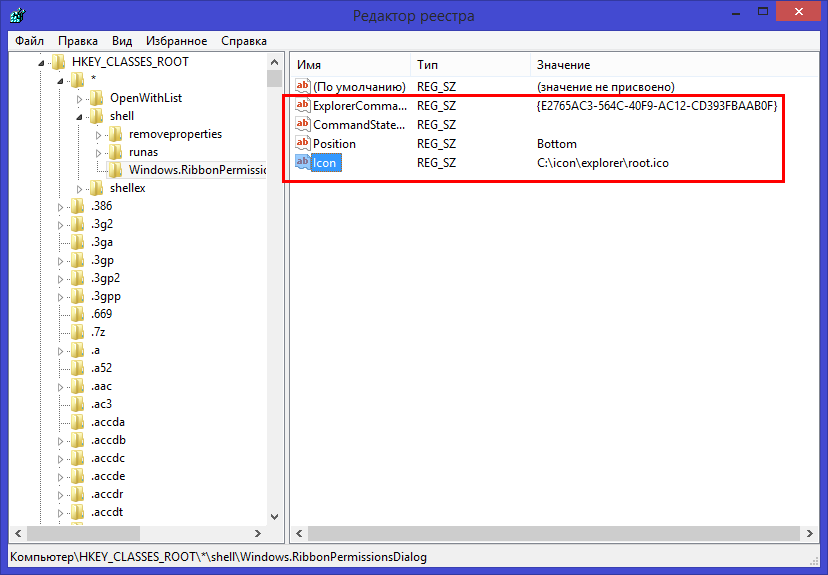This screenshot has height=575, width=828.
Task: Click string icon of ExplorerComma... value
Action: 303,105
